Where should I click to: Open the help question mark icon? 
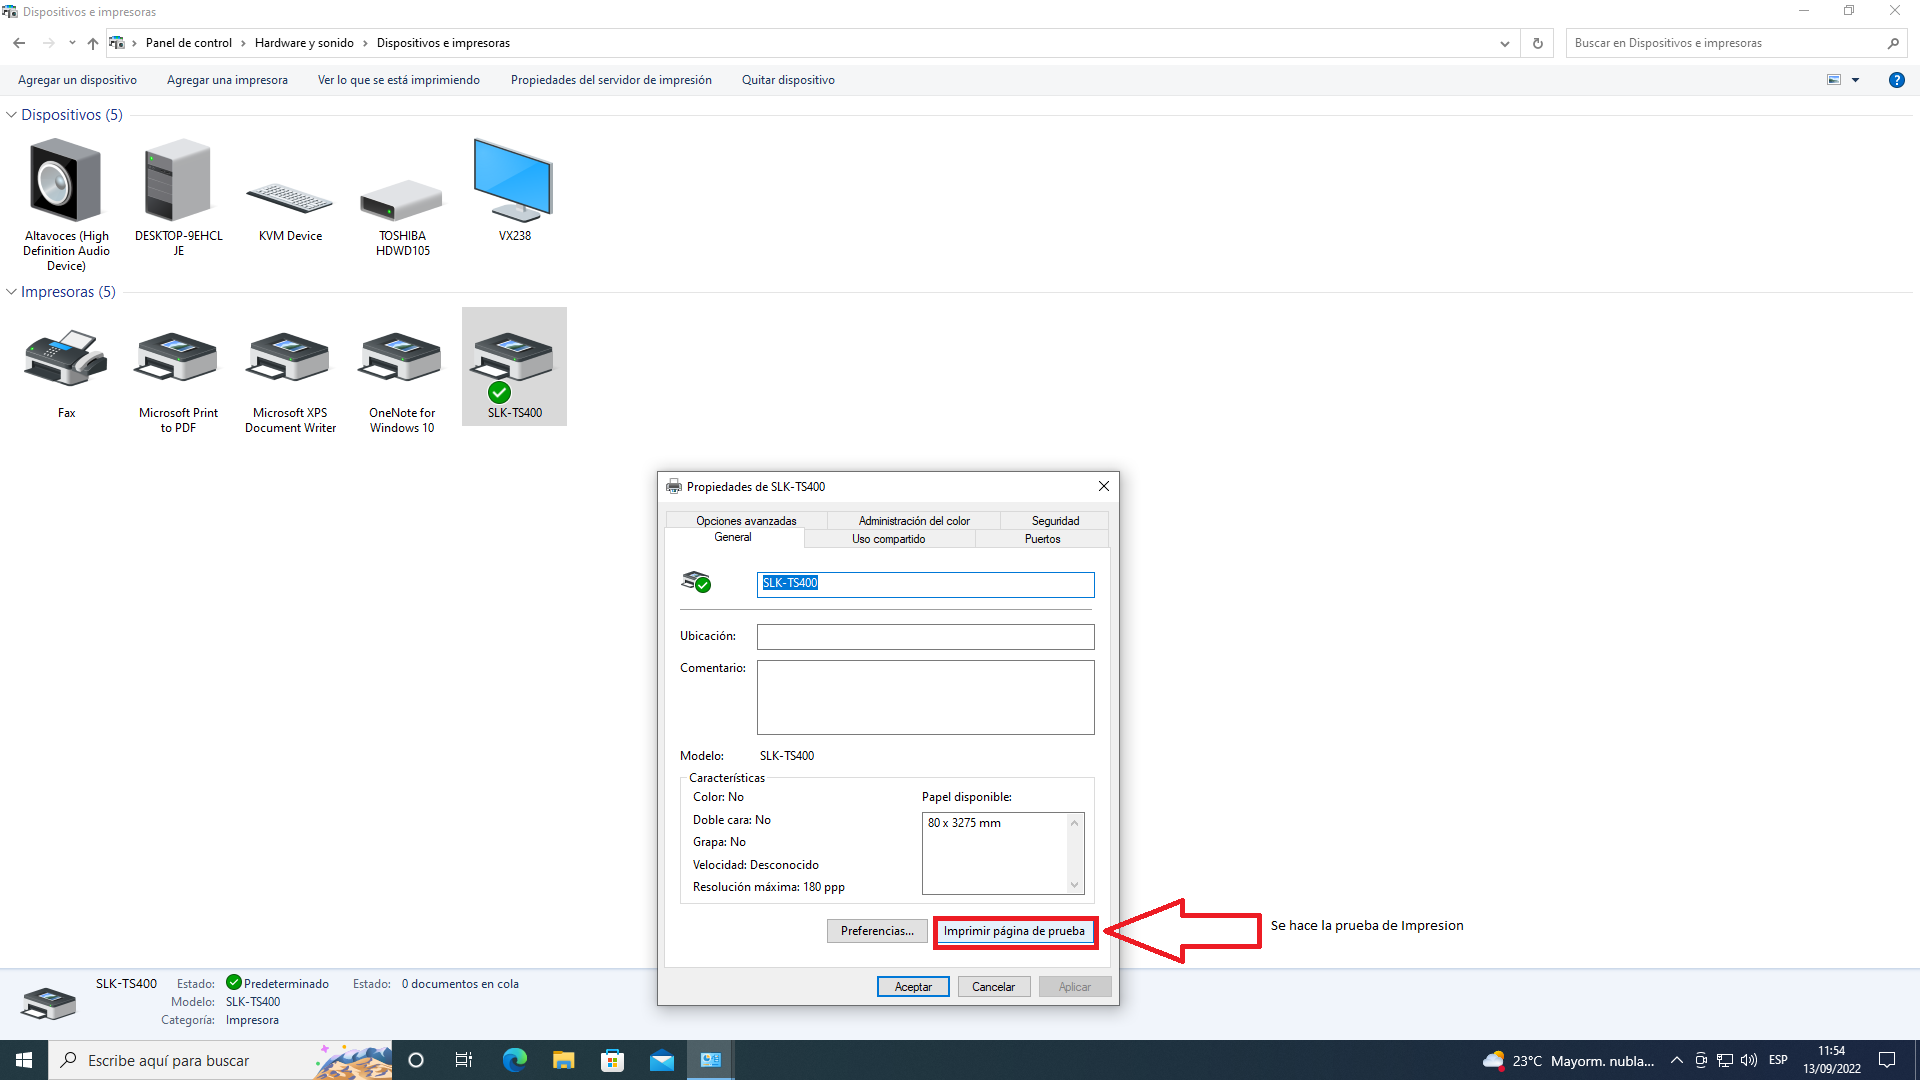click(1896, 80)
